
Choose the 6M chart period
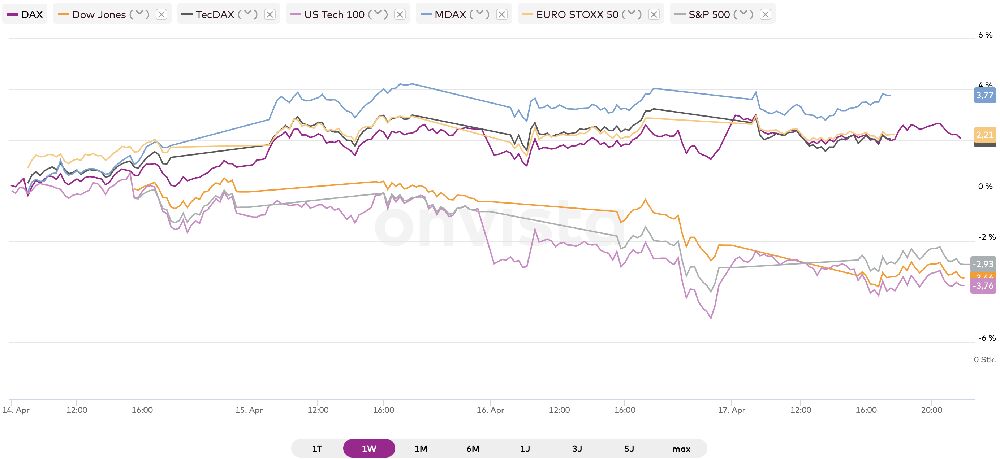click(473, 449)
